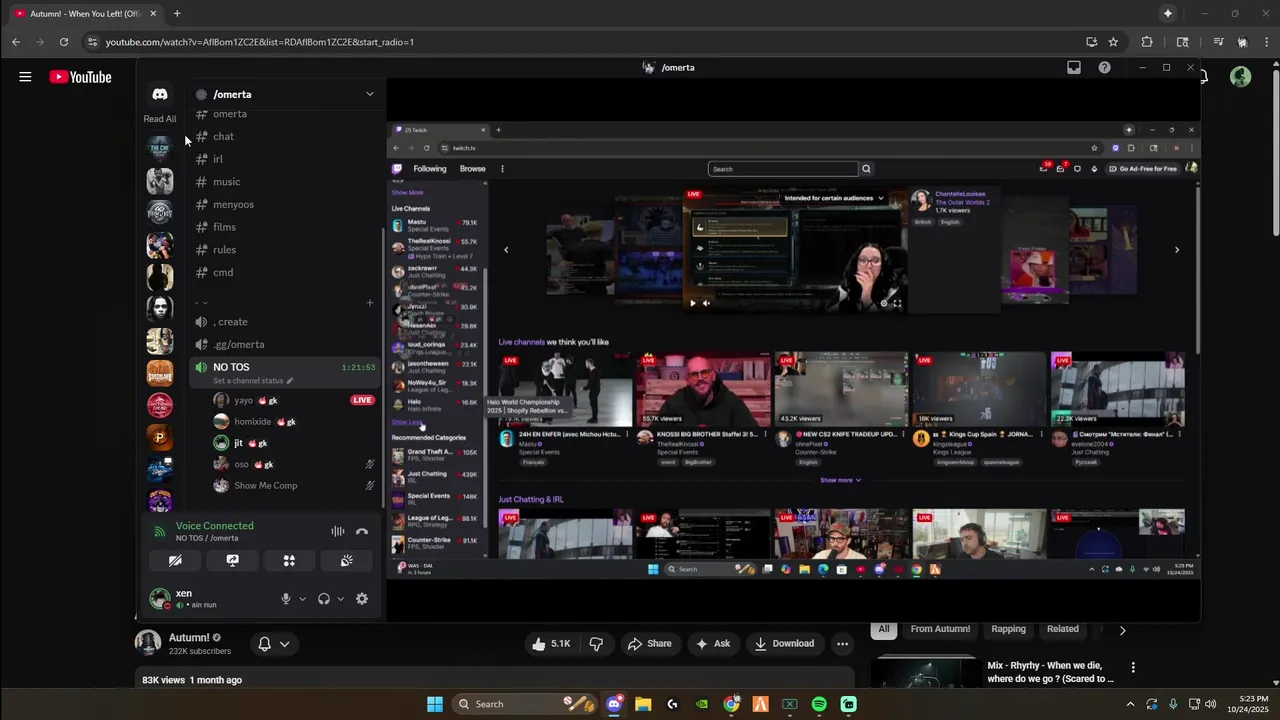Share the YouTube video
This screenshot has width=1280, height=720.
point(649,644)
